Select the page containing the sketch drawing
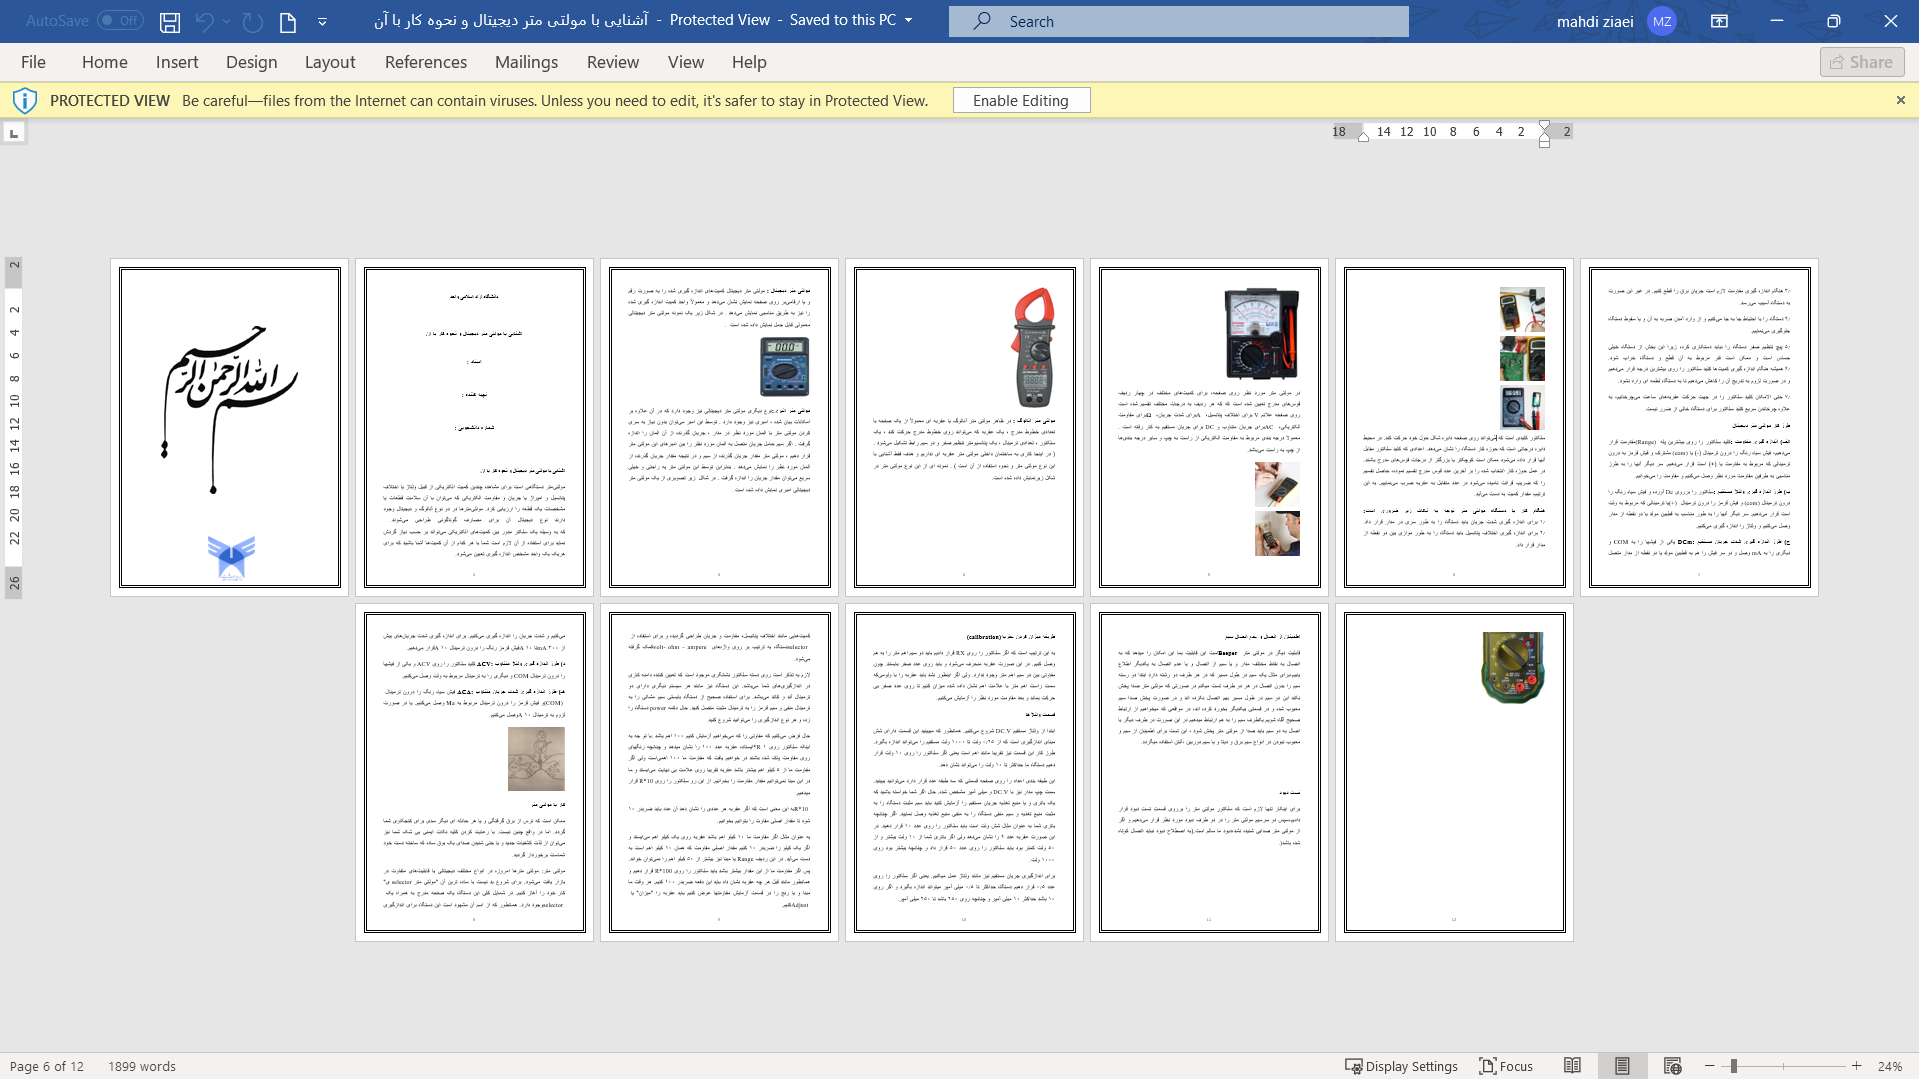Viewport: 1919px width, 1079px height. coord(474,772)
